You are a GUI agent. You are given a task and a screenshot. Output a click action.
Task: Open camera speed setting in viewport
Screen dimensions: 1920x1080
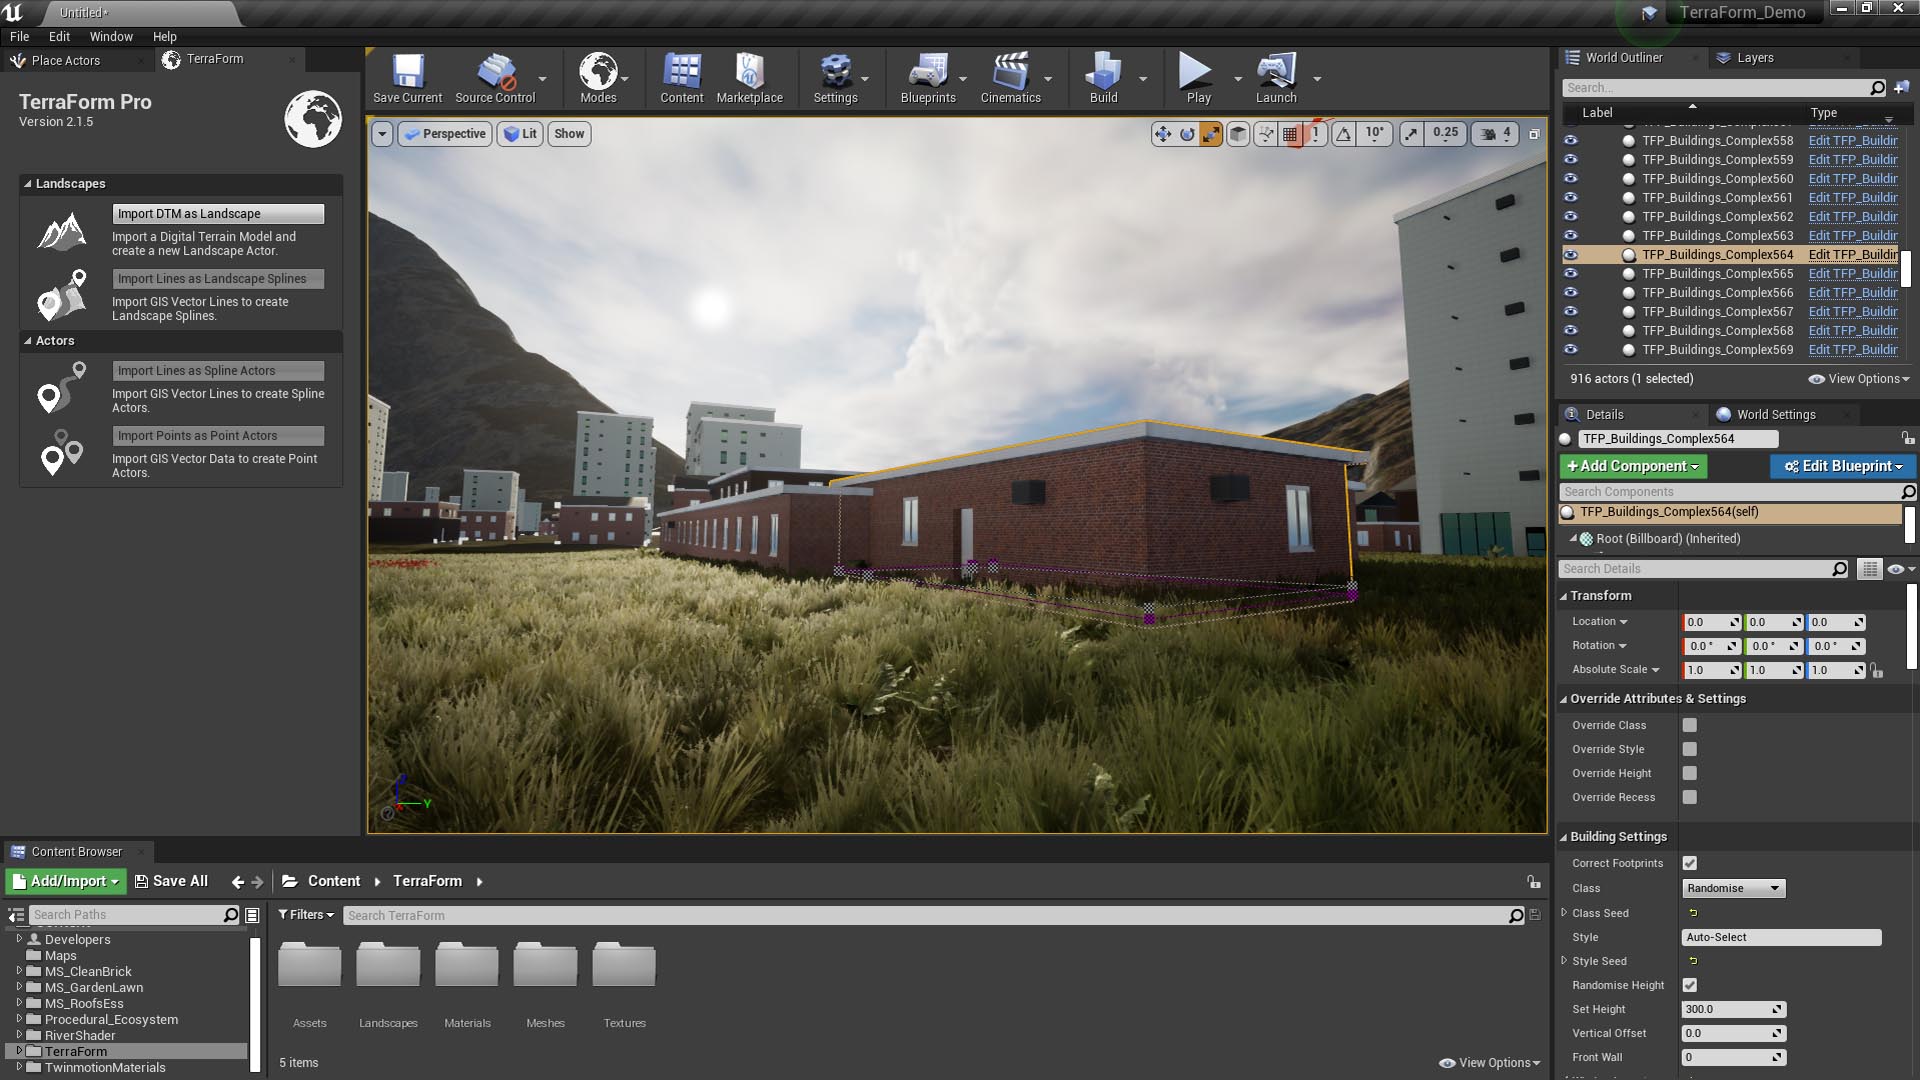[x=1497, y=134]
